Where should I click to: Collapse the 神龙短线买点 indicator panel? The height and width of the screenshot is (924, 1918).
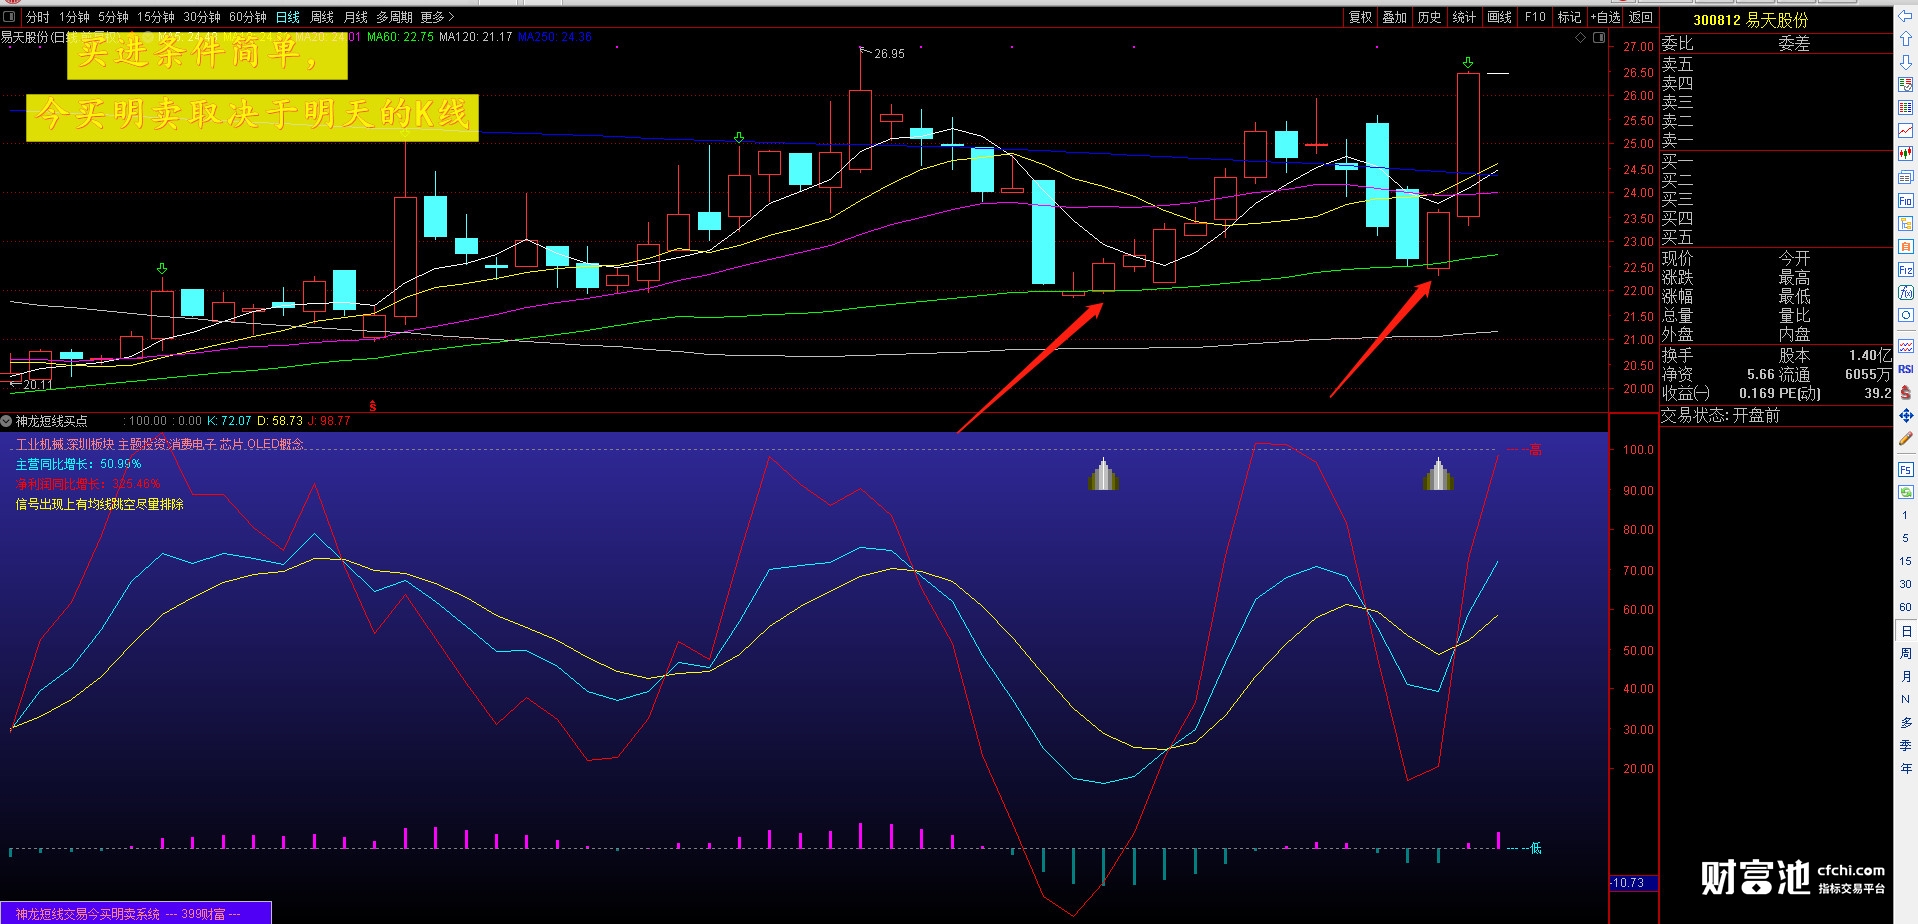(x=7, y=421)
